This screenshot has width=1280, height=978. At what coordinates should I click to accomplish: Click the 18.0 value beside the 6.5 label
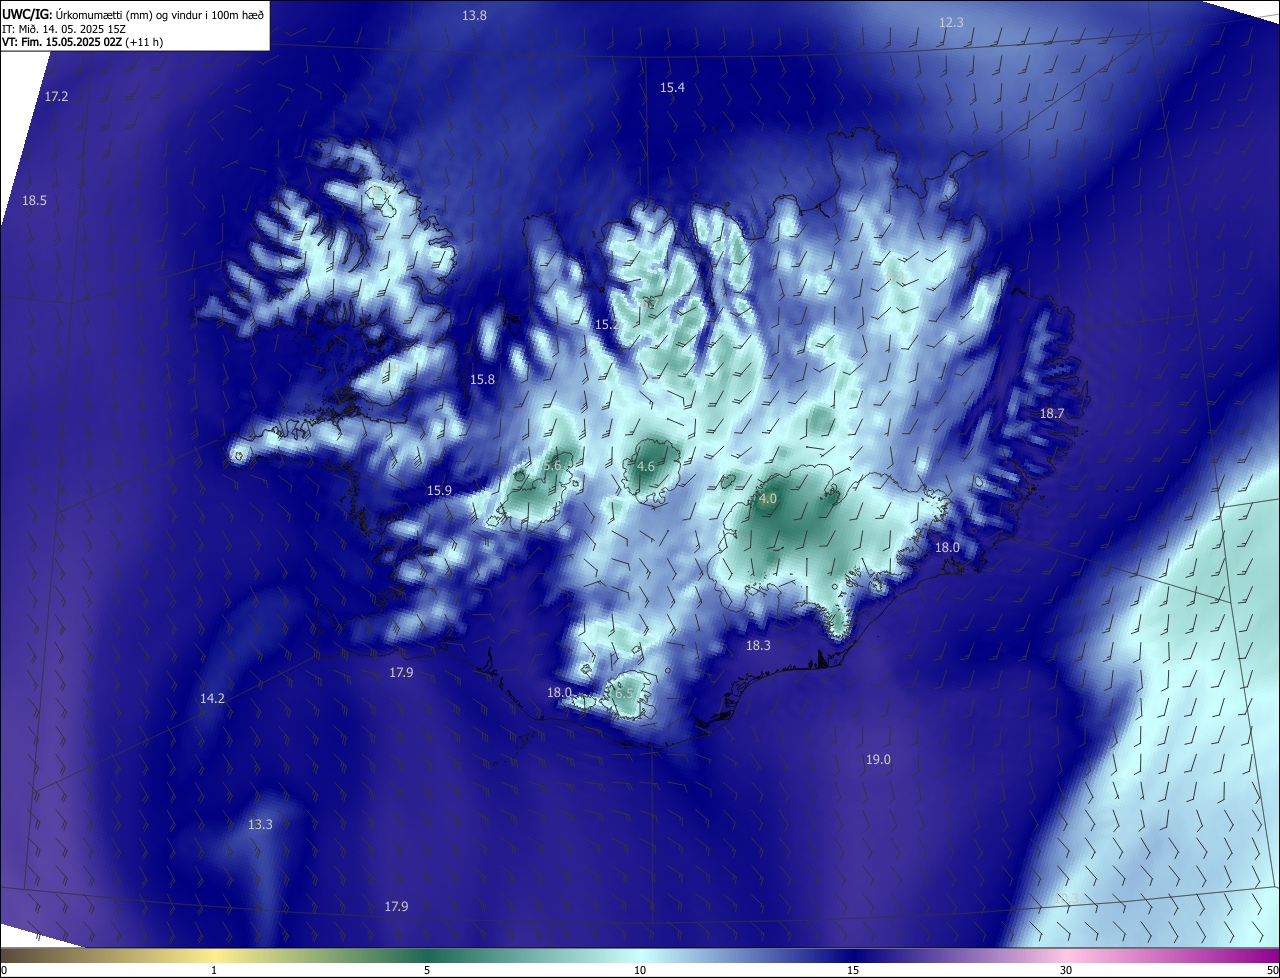559,692
